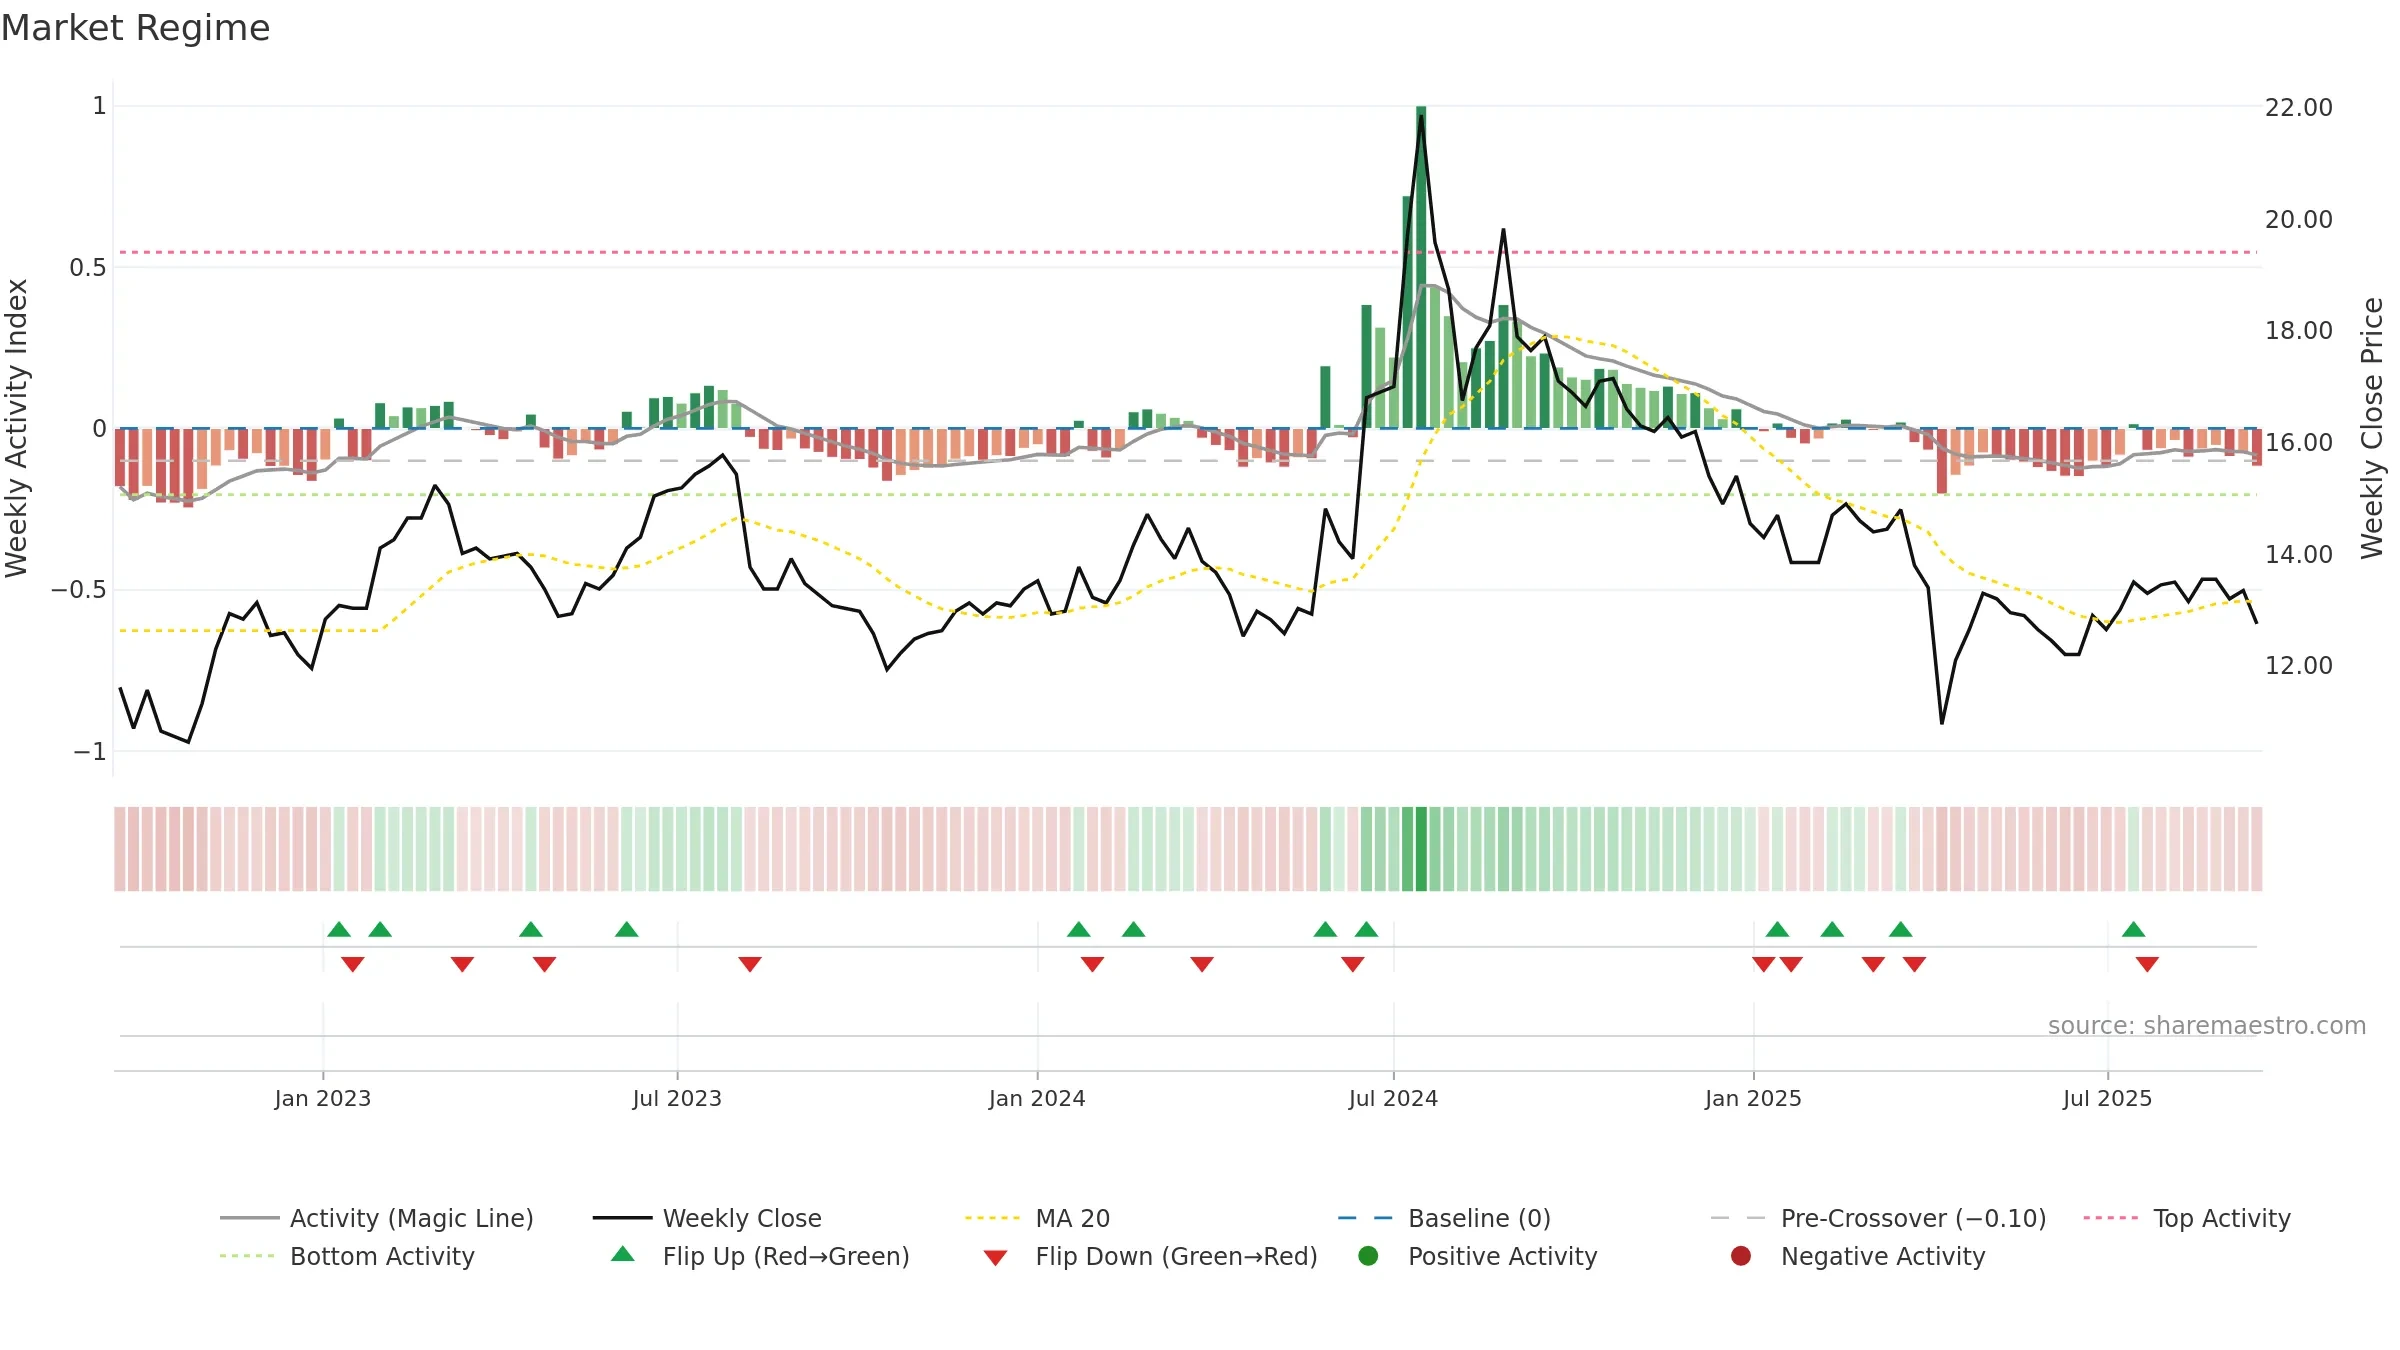Screen dimensions: 2400x1350
Task: Click the Negative Activity legend red dot
Action: 1741,1255
